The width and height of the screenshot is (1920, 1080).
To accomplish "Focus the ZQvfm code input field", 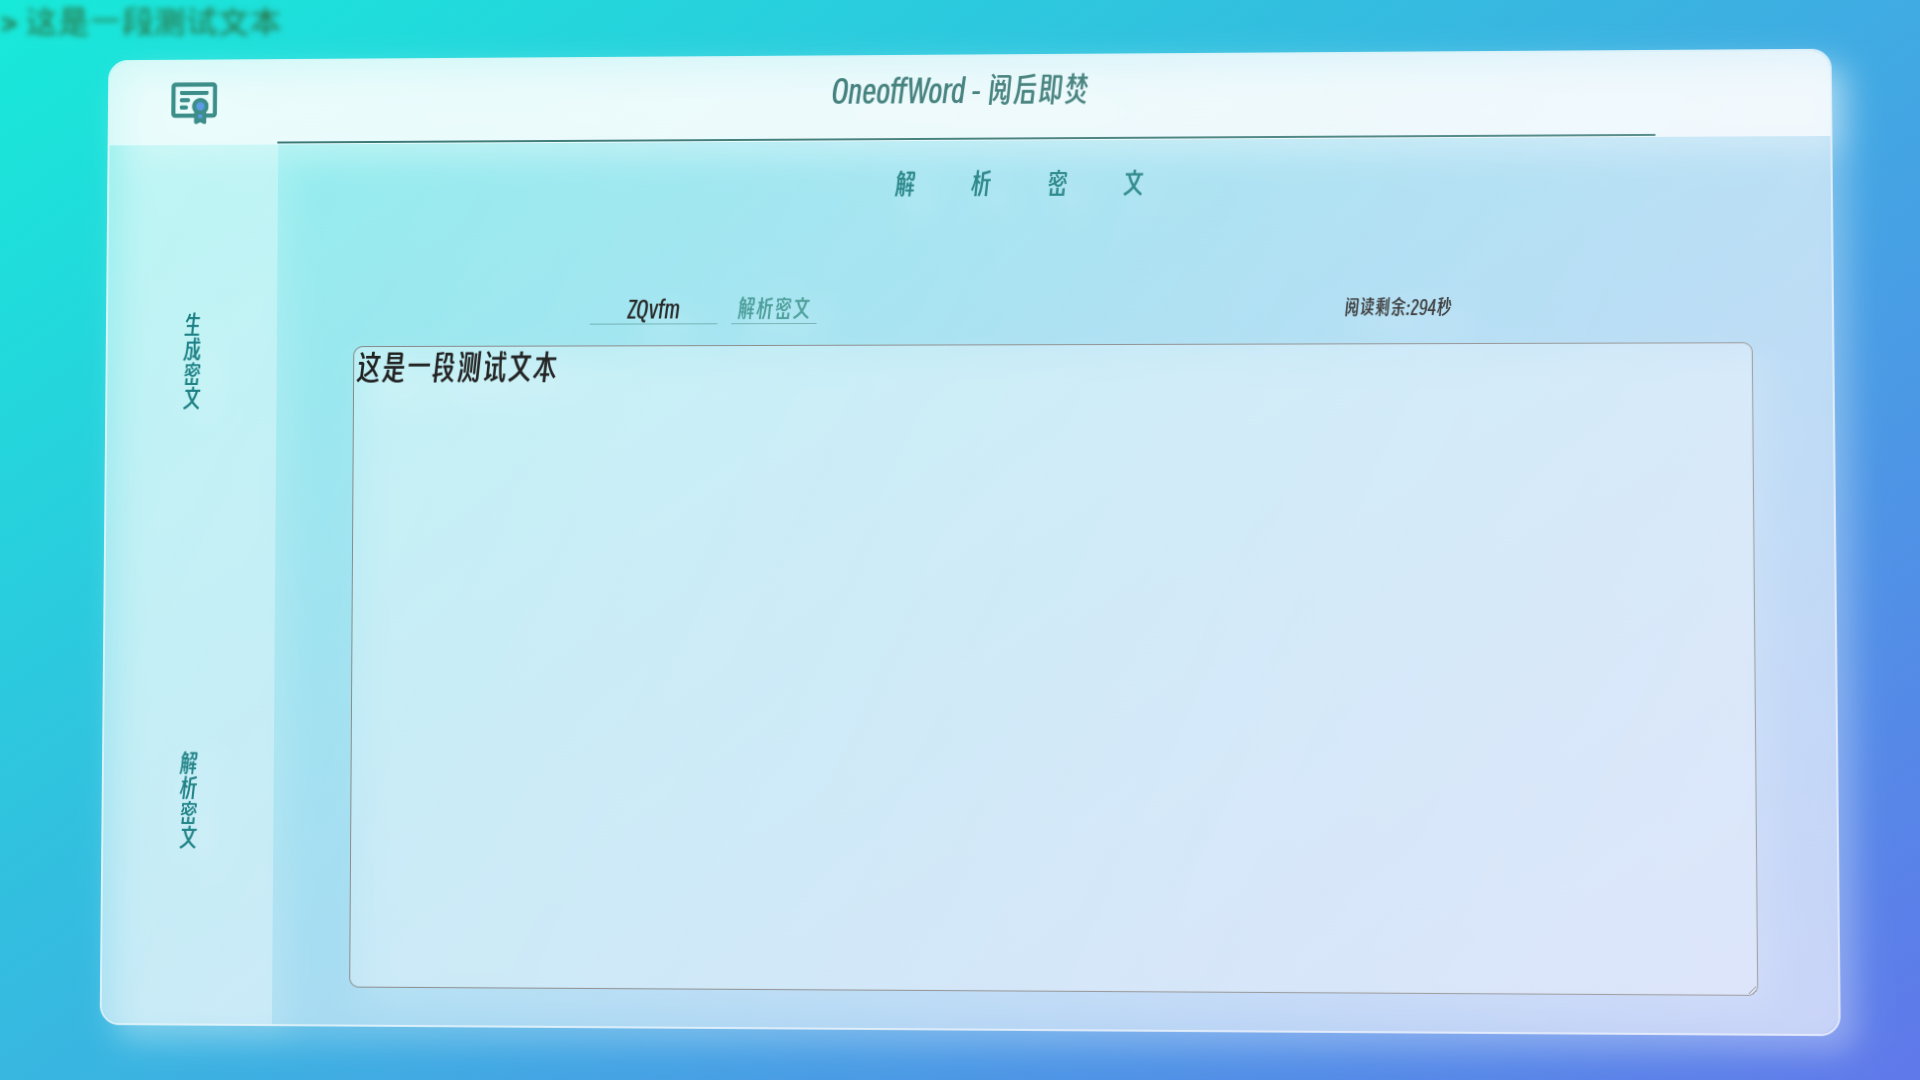I will click(x=653, y=309).
